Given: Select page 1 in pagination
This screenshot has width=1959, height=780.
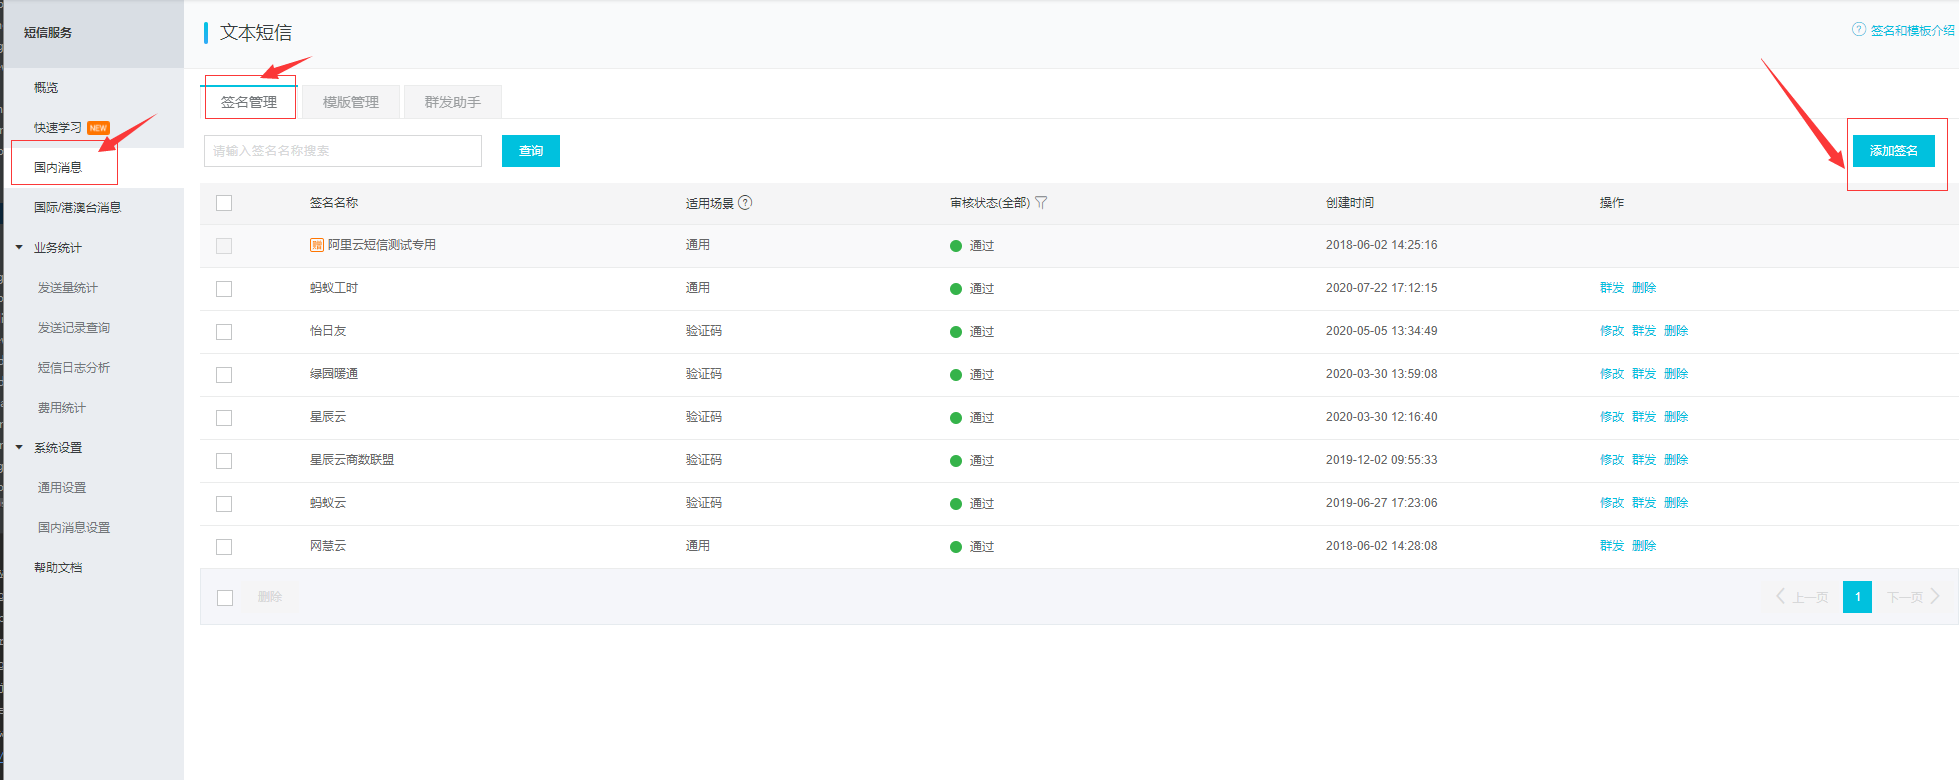Looking at the screenshot, I should point(1857,597).
